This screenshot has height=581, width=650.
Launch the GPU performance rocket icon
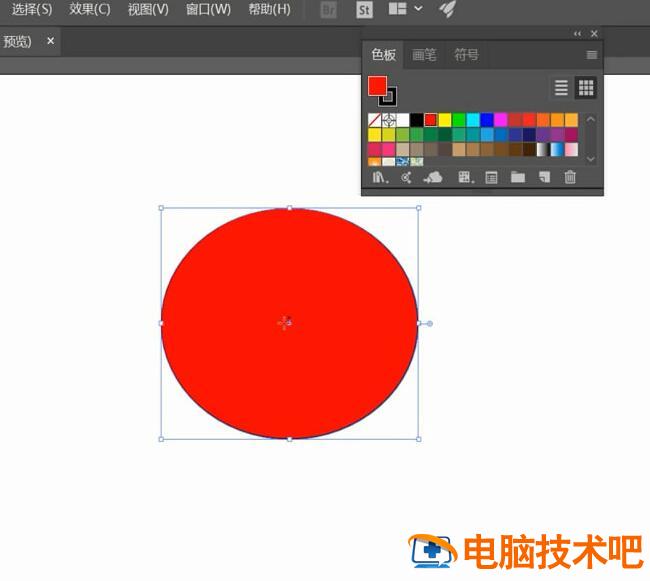coord(448,10)
